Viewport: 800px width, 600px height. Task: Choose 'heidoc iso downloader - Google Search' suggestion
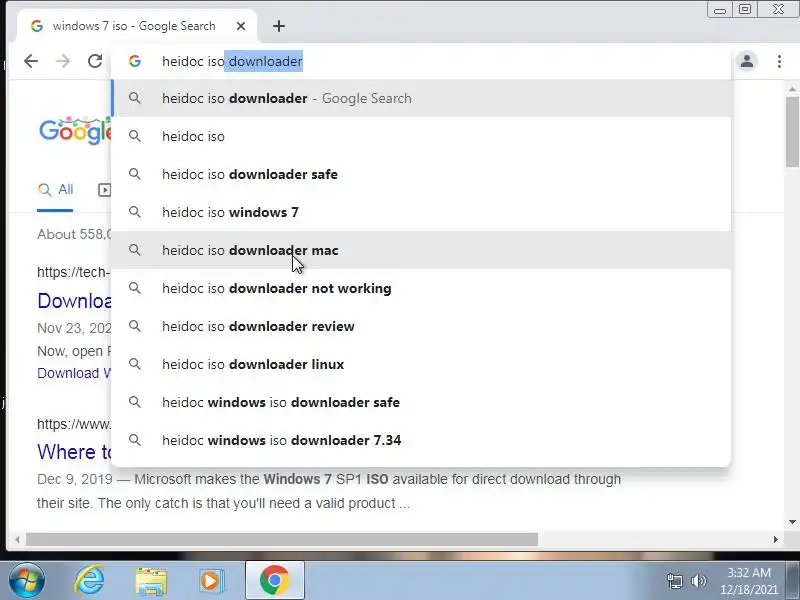[x=421, y=98]
